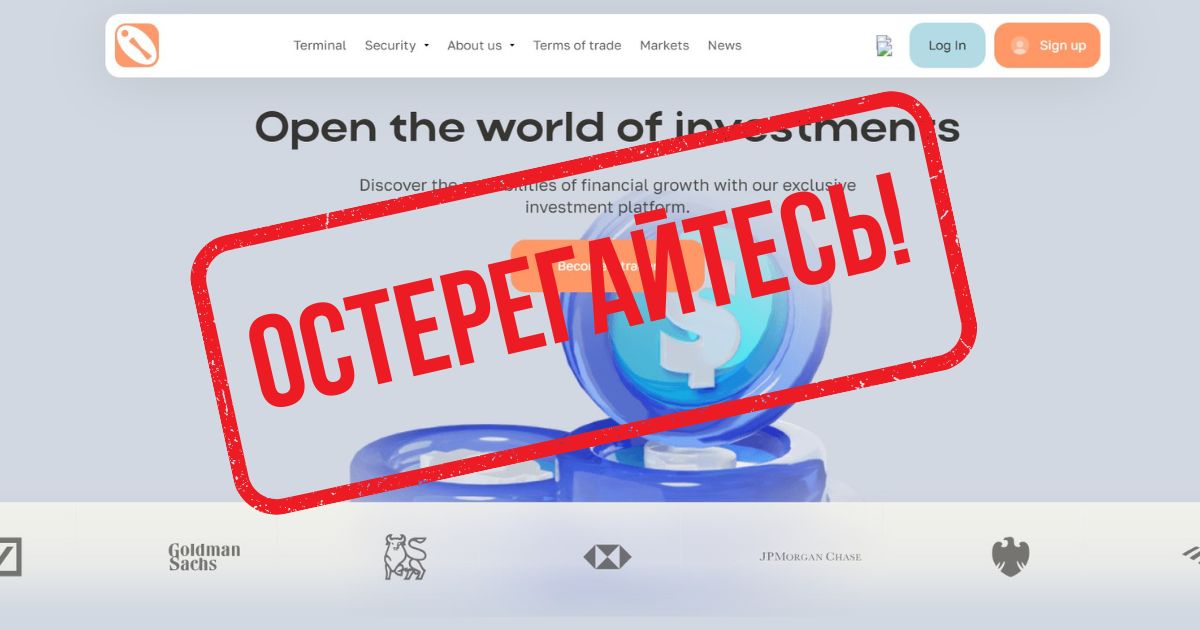The image size is (1200, 630).
Task: Click the HSBC hexagon logo
Action: point(608,557)
